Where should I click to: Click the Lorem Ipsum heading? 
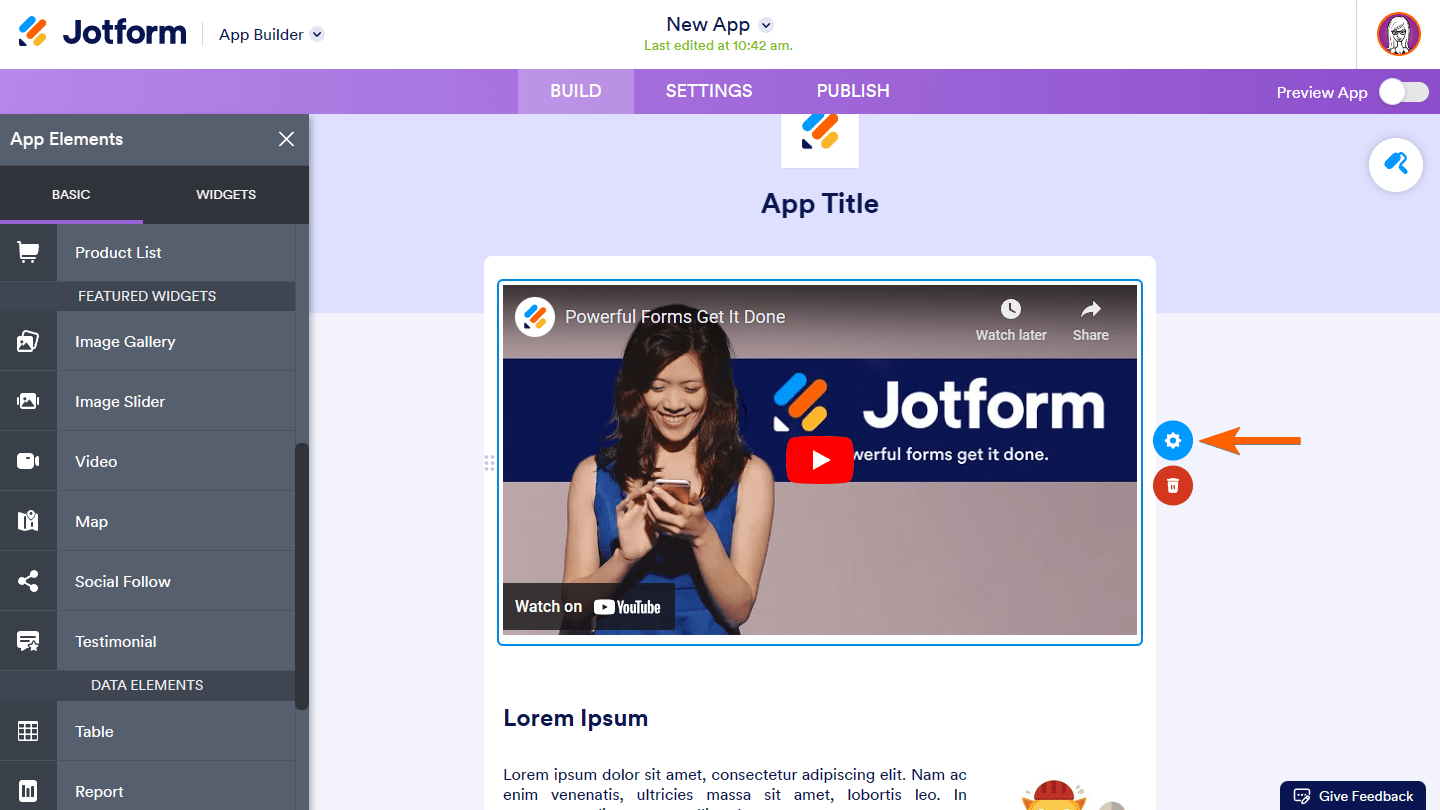click(576, 718)
